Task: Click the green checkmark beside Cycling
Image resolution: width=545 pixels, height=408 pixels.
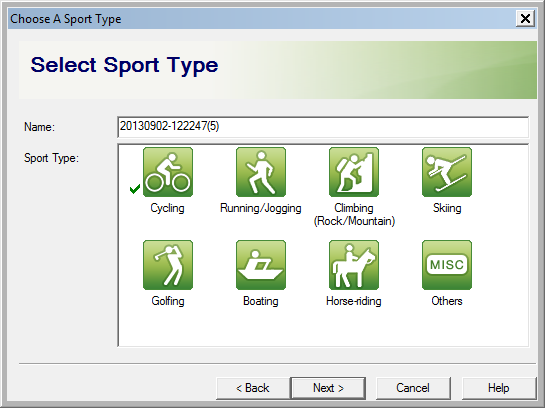Action: (x=135, y=189)
